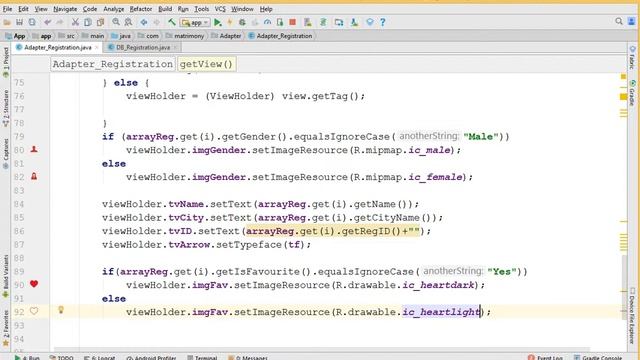Open the VCS menu

(x=220, y=9)
